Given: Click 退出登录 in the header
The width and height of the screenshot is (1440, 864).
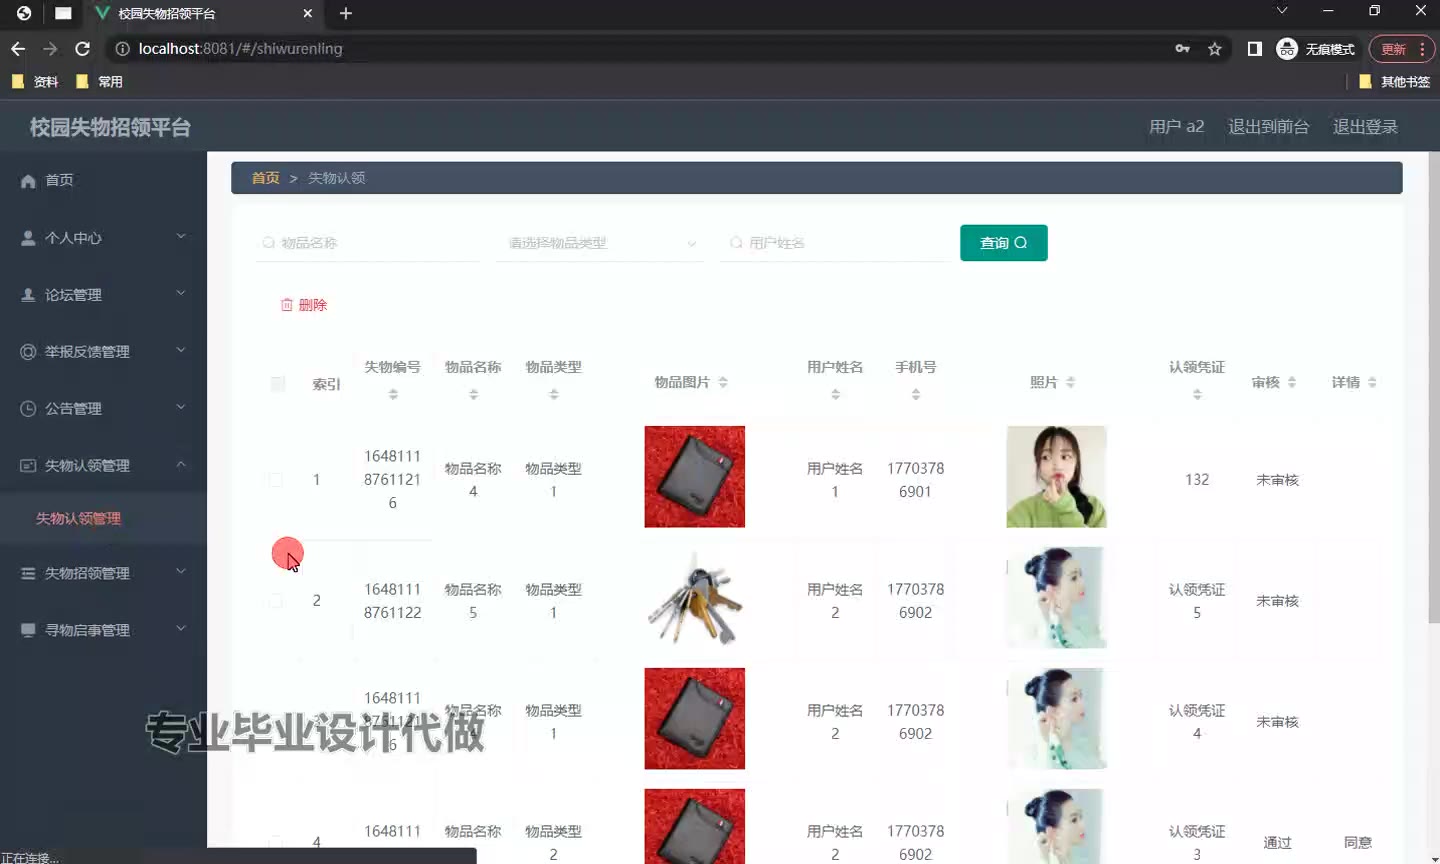Looking at the screenshot, I should click(x=1365, y=127).
